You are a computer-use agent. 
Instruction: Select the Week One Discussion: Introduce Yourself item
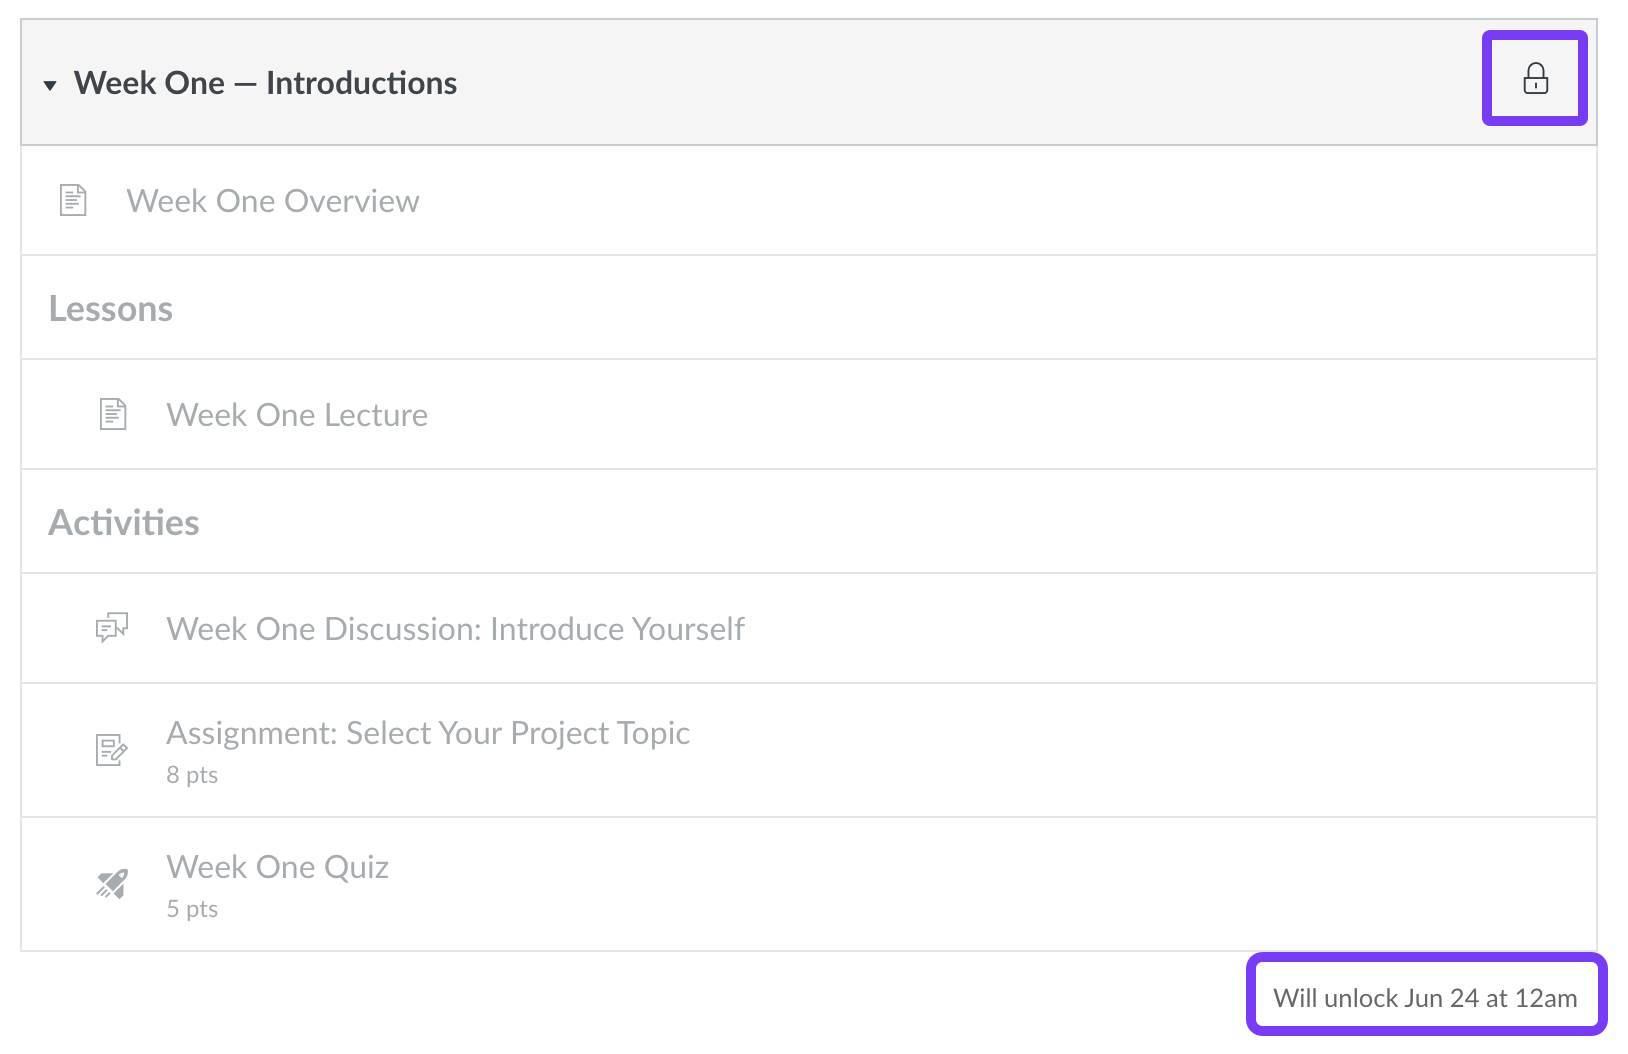click(x=456, y=628)
